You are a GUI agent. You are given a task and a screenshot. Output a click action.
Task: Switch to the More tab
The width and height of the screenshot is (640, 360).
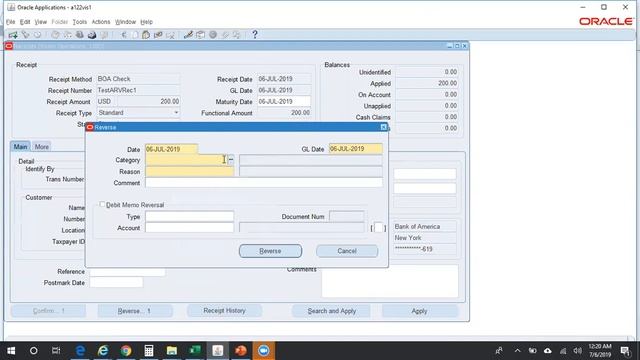[42, 147]
